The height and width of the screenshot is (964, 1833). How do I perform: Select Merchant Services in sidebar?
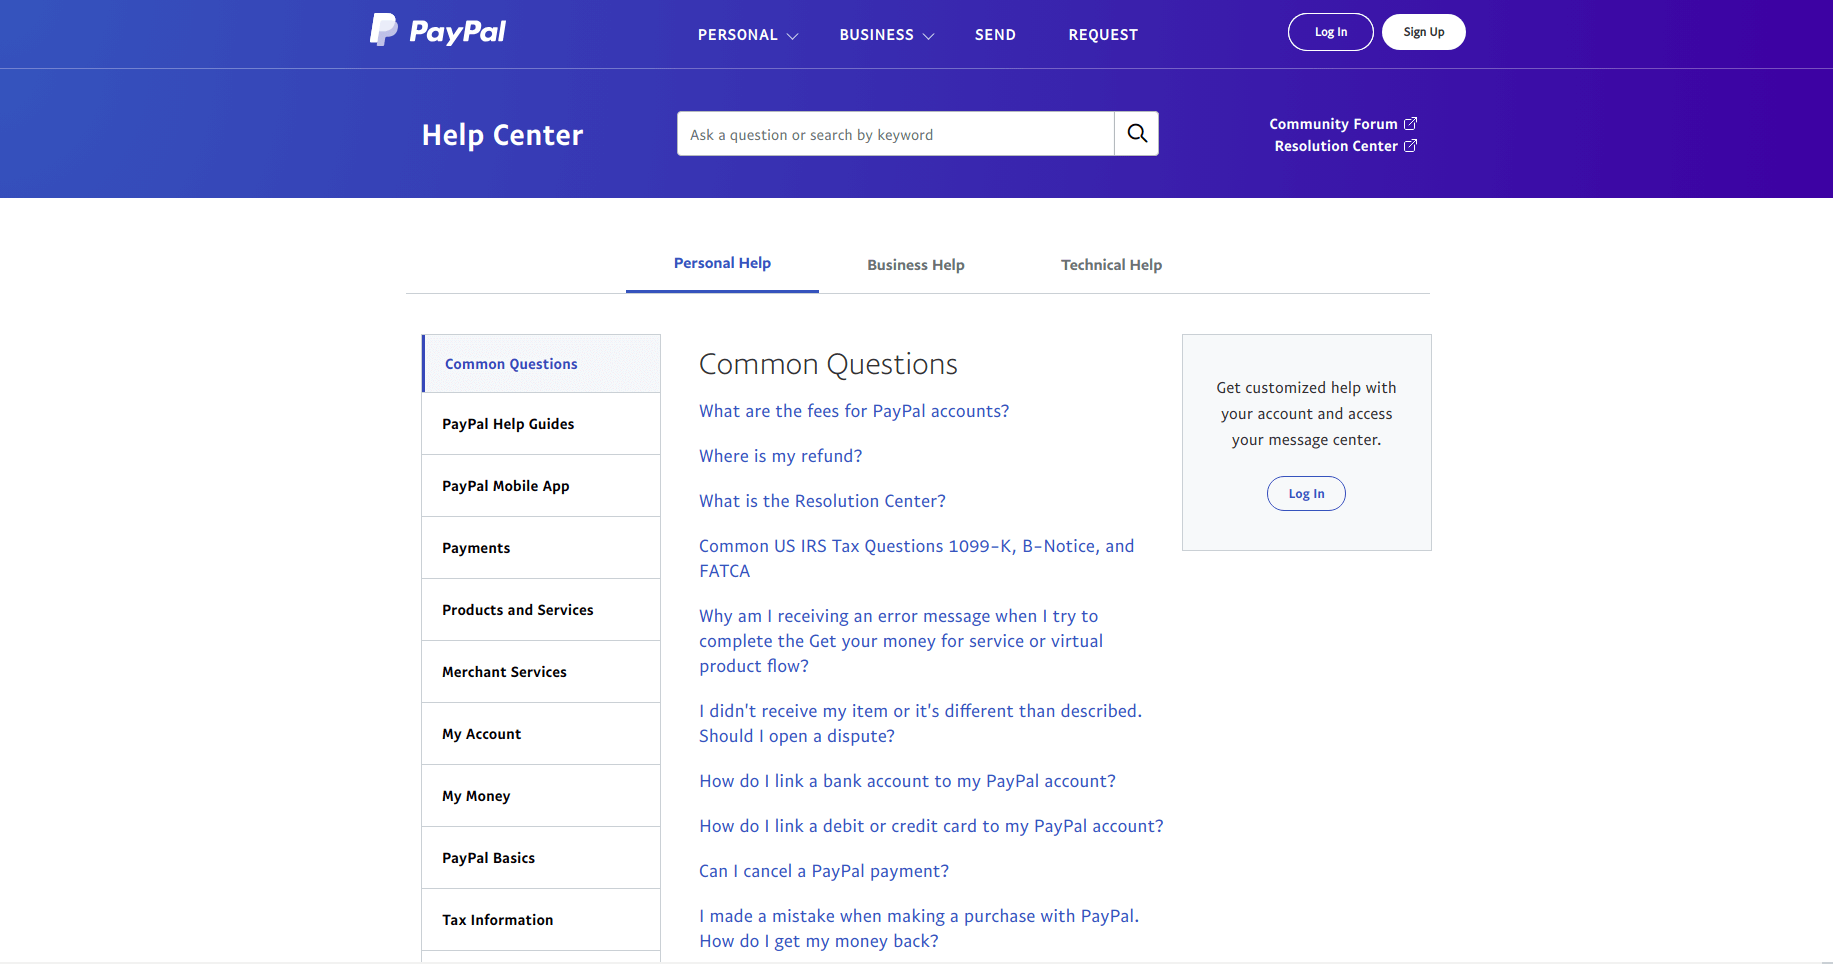coord(541,672)
